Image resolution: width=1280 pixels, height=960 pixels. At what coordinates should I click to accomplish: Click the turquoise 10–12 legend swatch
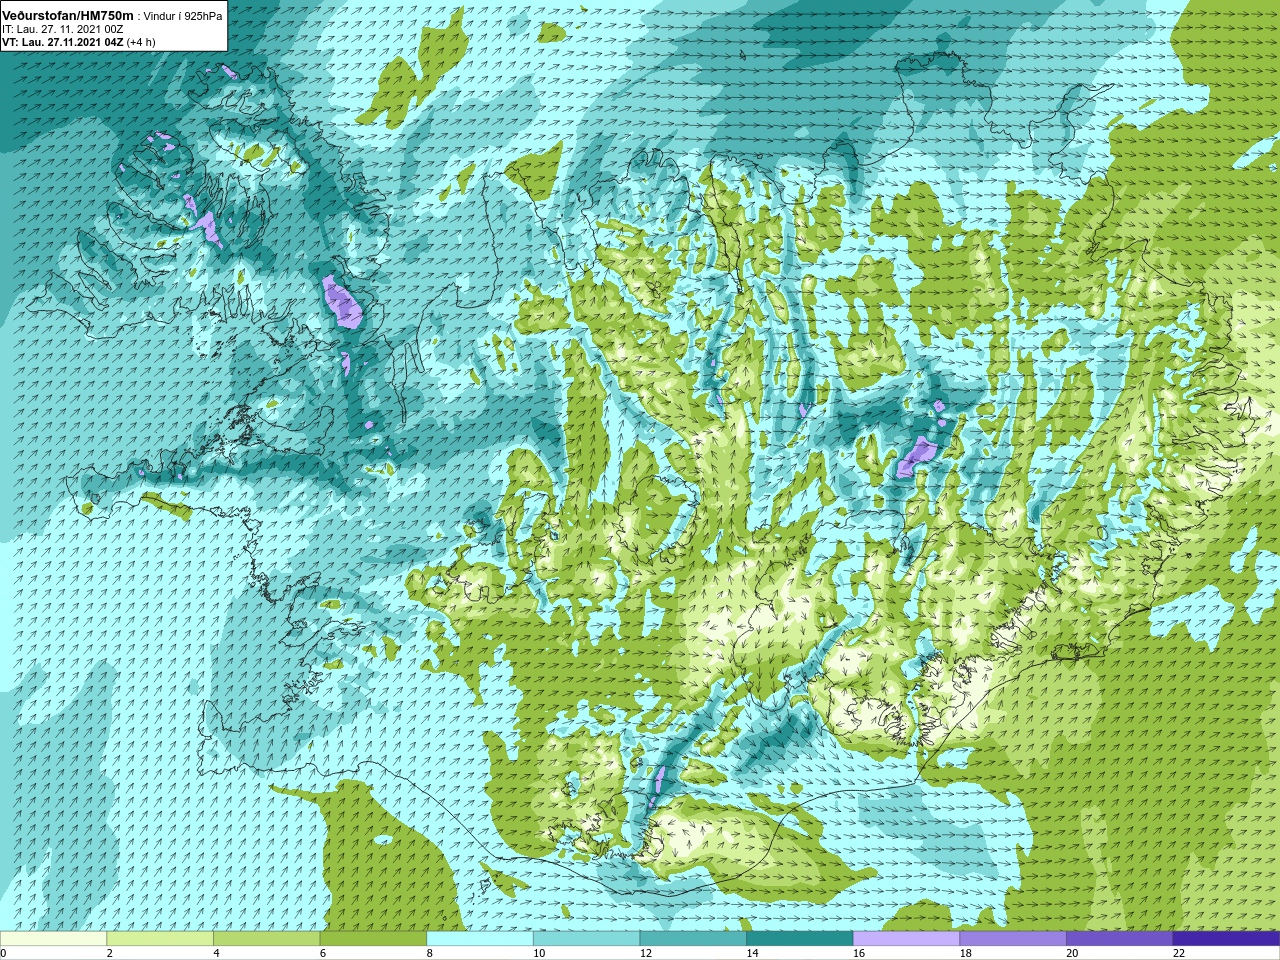[586, 939]
